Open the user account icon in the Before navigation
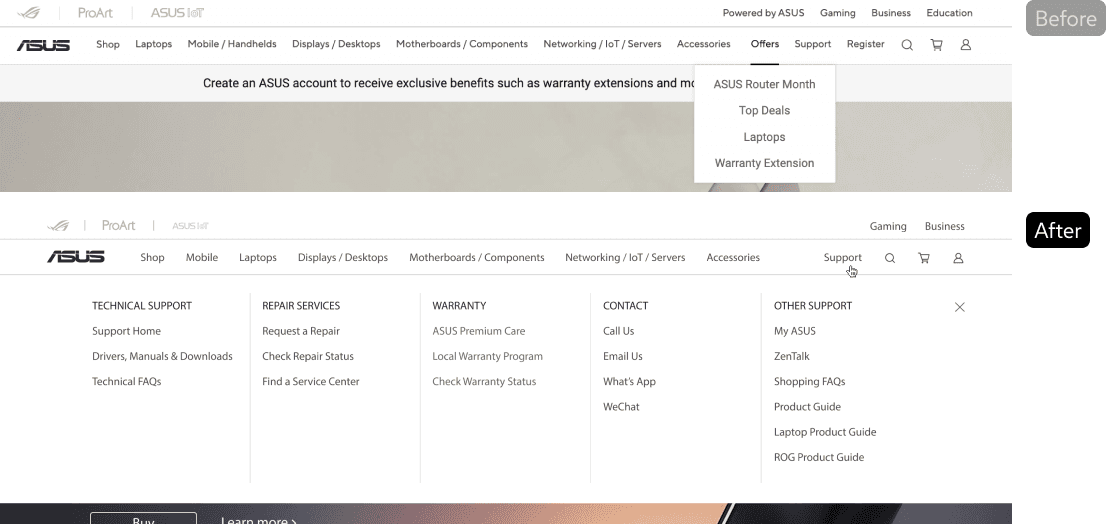The width and height of the screenshot is (1106, 524). point(966,44)
